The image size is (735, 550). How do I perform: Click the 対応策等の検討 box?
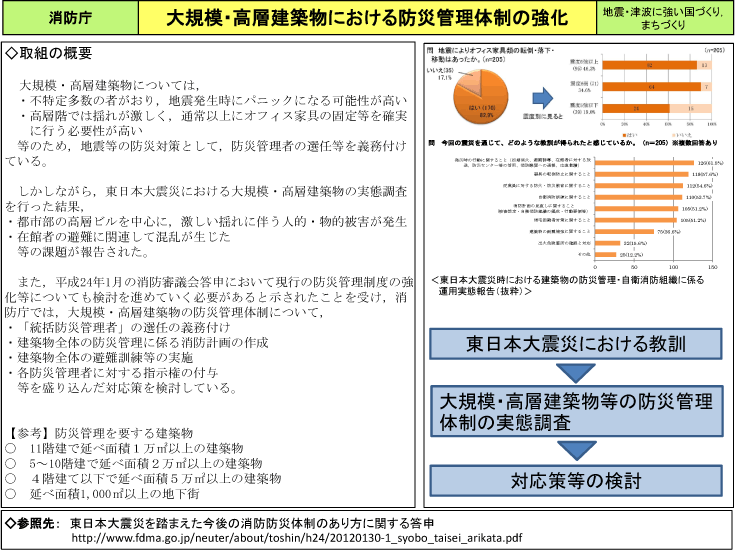point(576,481)
